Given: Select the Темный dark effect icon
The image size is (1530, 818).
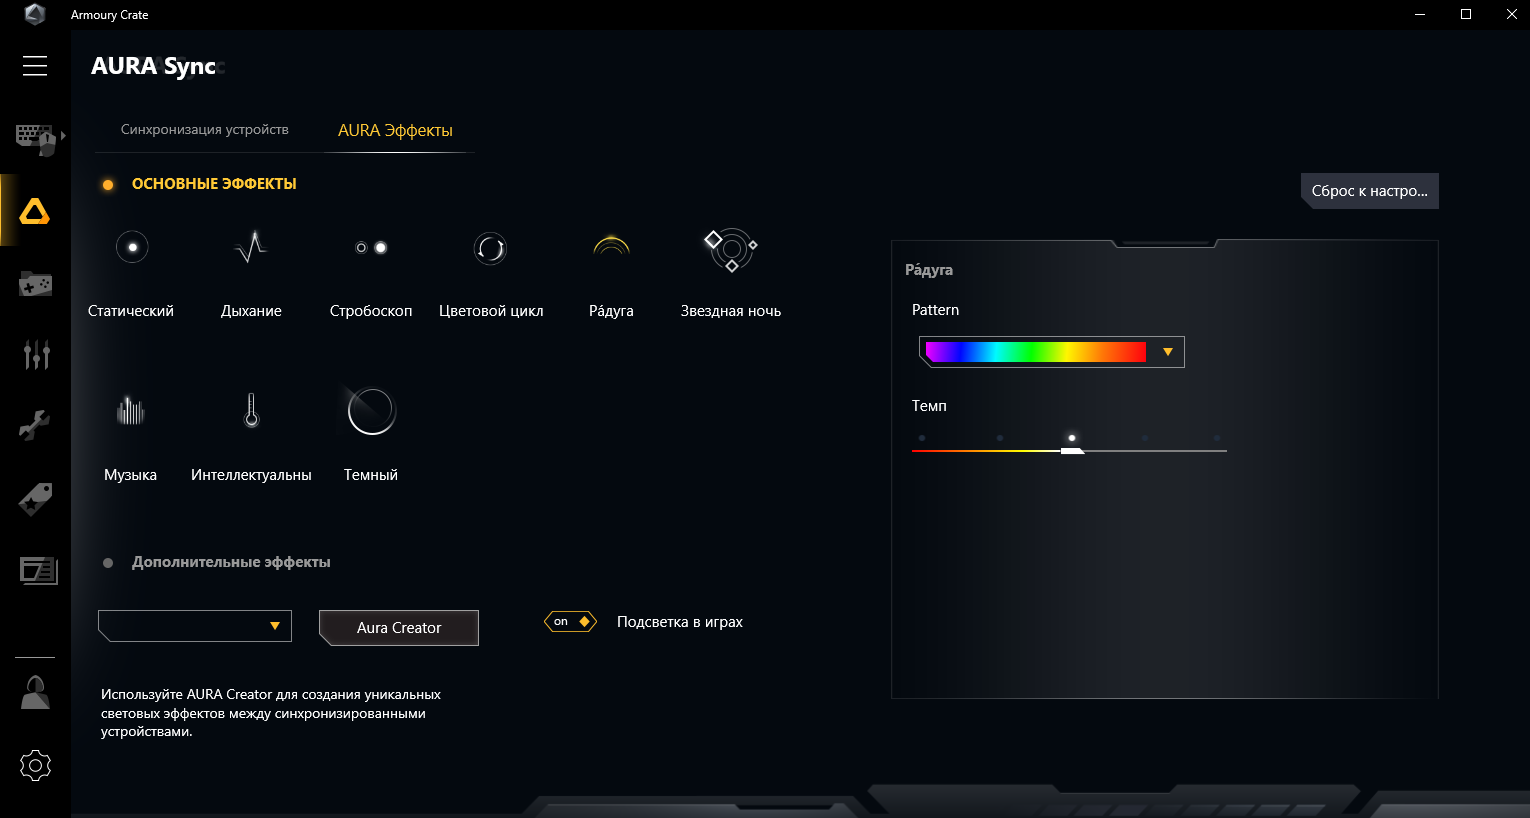Looking at the screenshot, I should click(x=371, y=410).
